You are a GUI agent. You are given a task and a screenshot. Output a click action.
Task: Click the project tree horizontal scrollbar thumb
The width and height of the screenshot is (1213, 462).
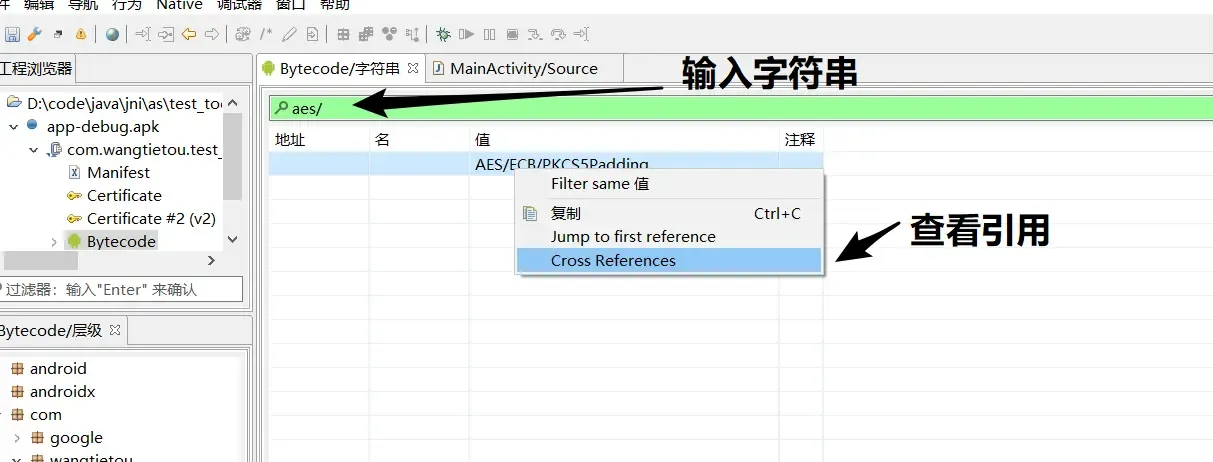[x=39, y=260]
